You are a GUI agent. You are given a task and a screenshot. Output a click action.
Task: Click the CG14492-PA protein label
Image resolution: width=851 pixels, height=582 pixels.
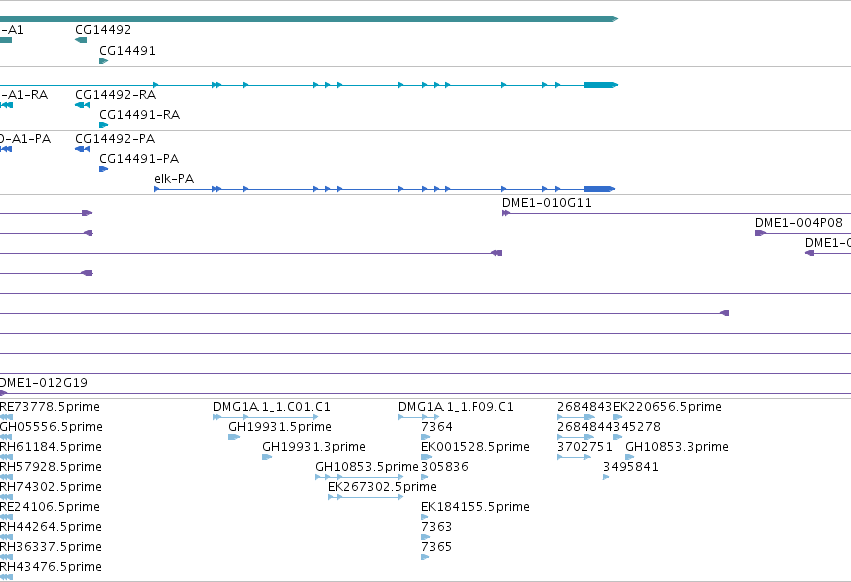(x=115, y=139)
